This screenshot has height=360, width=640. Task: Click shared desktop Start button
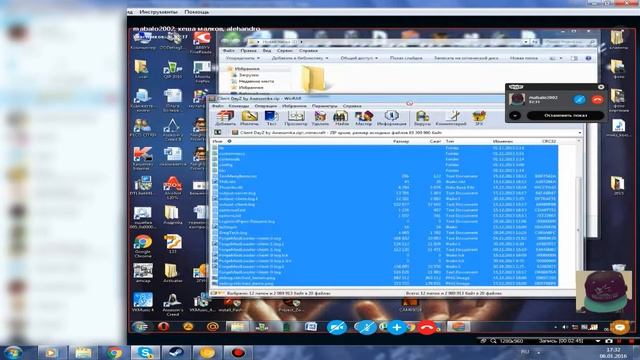141,327
